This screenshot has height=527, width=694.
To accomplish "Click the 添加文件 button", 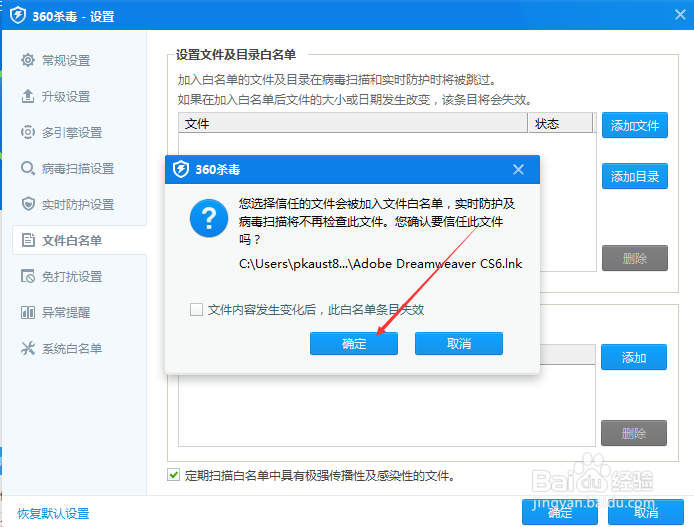I will click(635, 125).
